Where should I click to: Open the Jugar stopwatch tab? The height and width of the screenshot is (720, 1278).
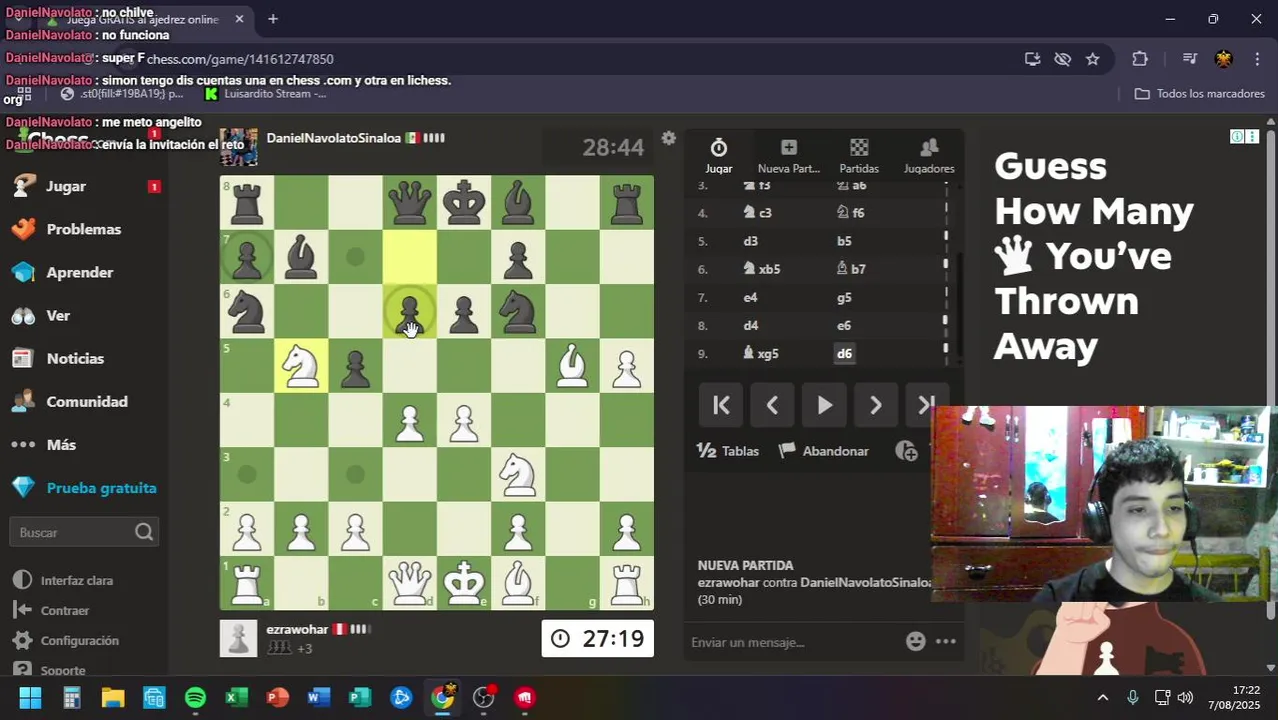718,157
